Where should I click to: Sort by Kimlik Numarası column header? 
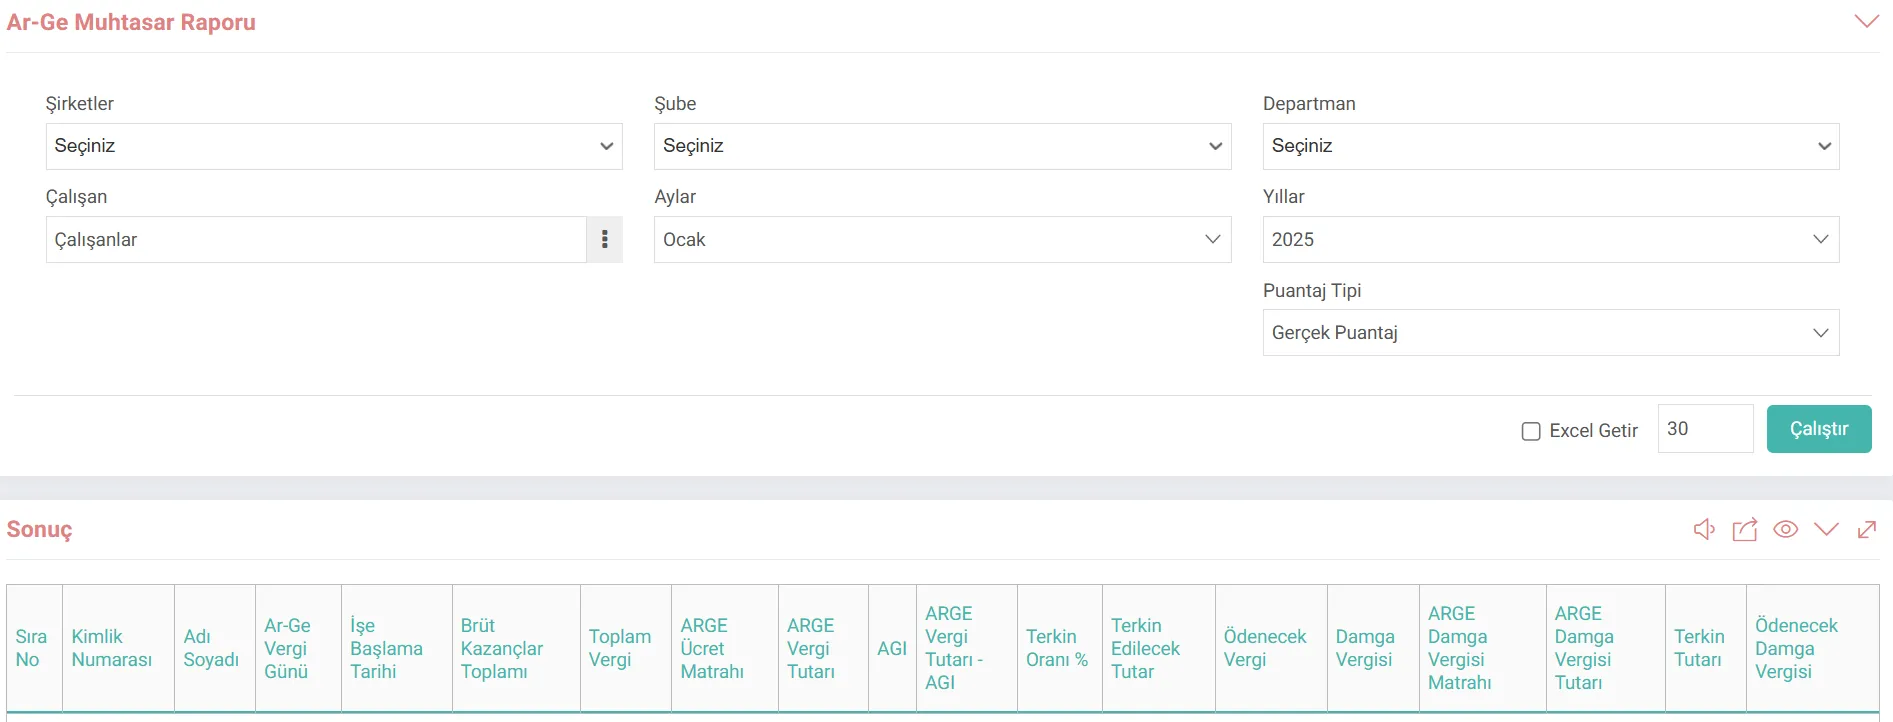[x=112, y=648]
